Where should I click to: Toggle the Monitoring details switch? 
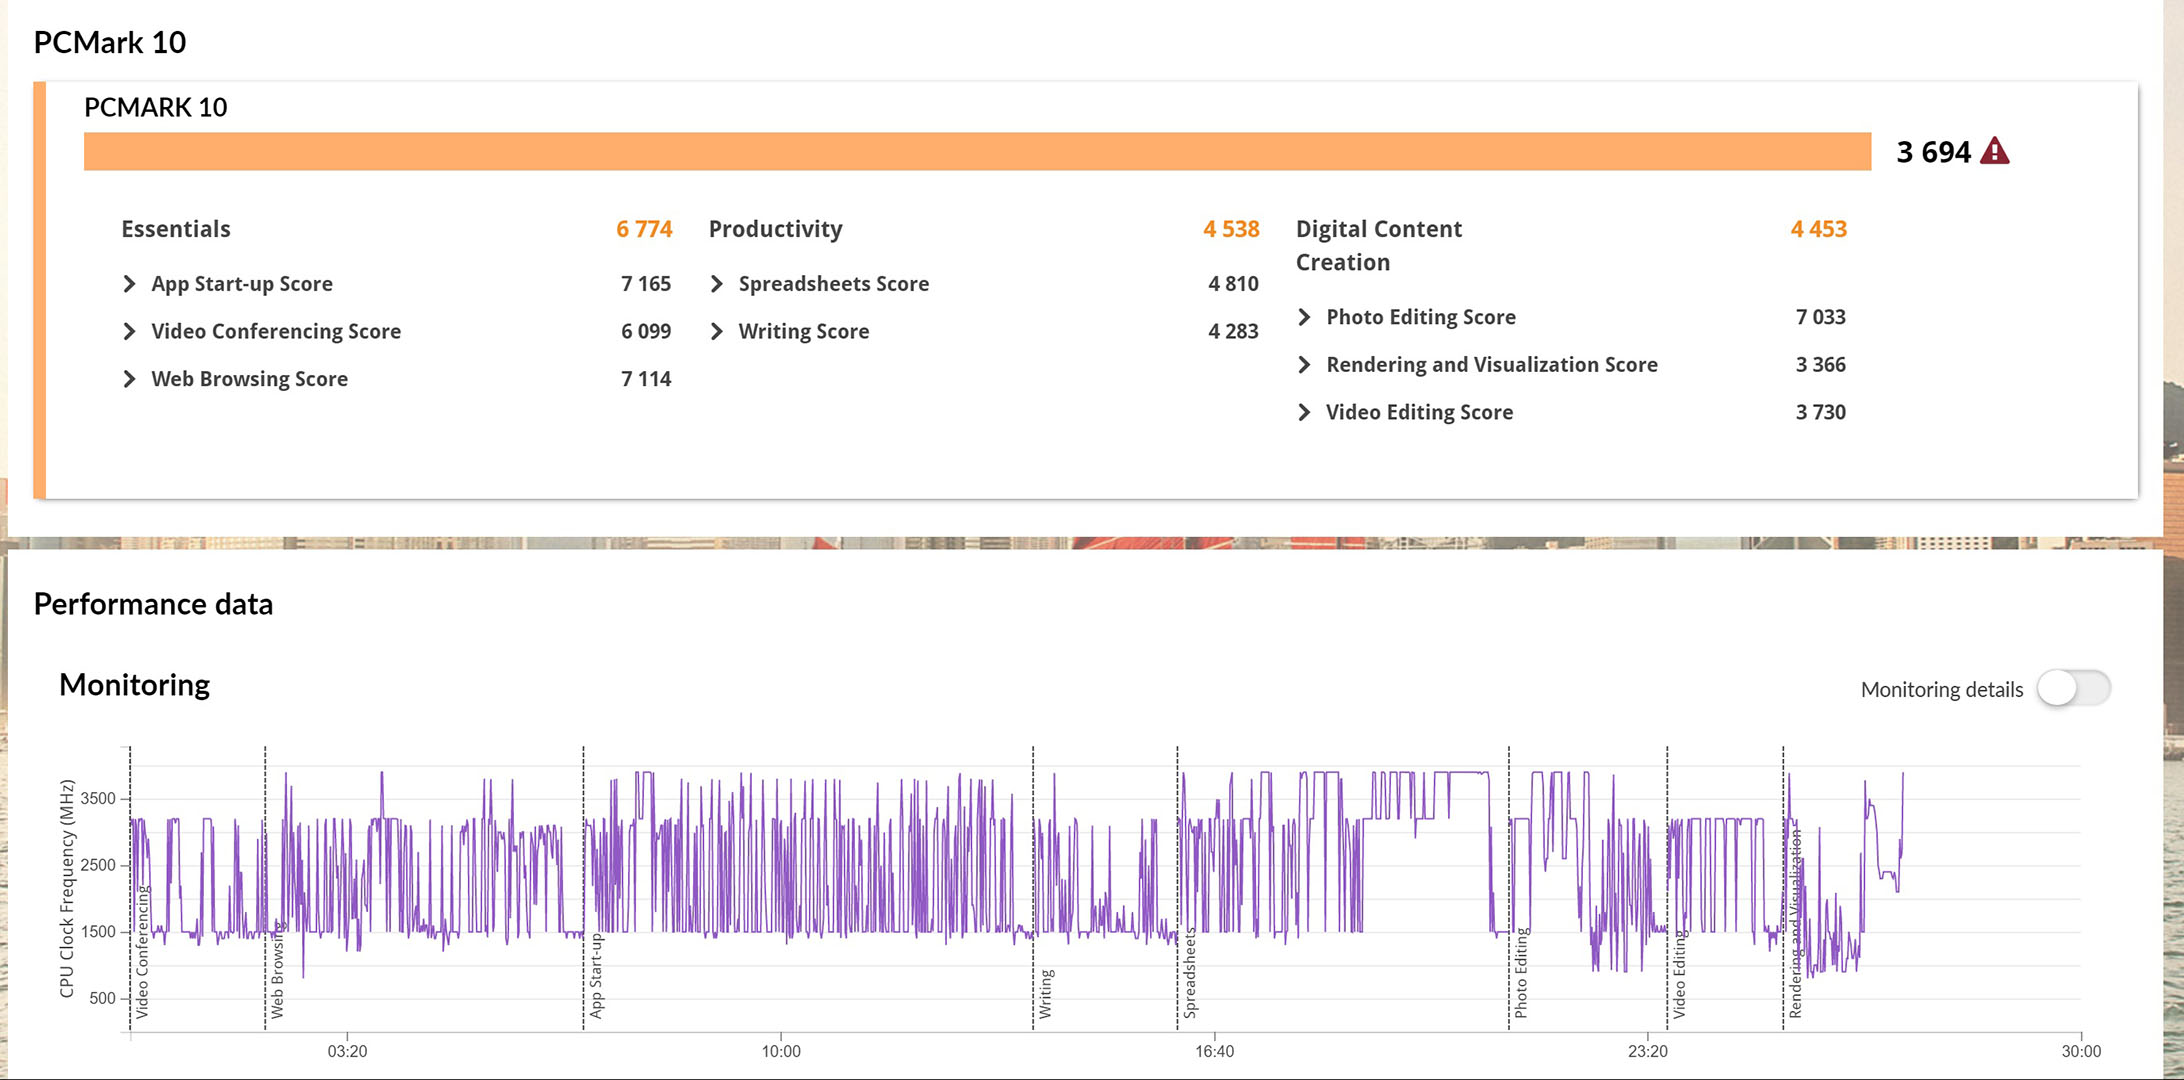(x=2074, y=688)
